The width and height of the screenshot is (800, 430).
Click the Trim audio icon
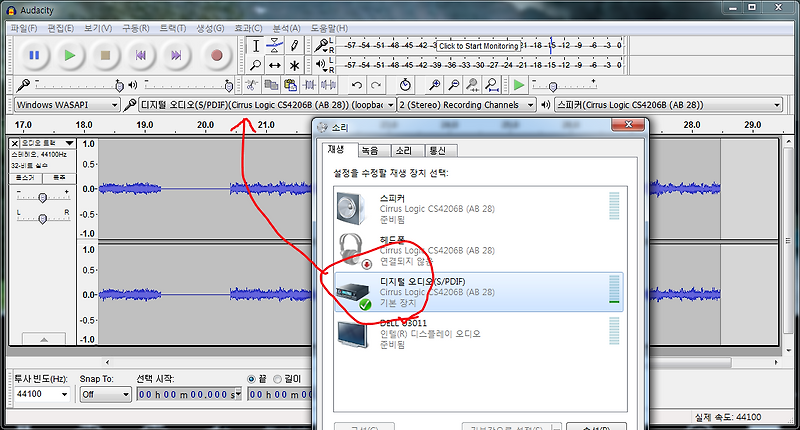click(x=309, y=85)
